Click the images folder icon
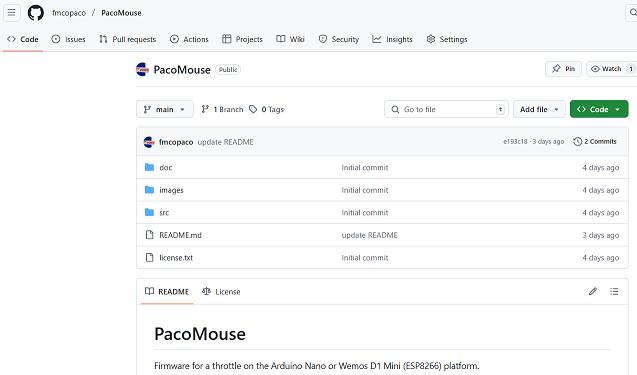637x375 pixels. [150, 190]
